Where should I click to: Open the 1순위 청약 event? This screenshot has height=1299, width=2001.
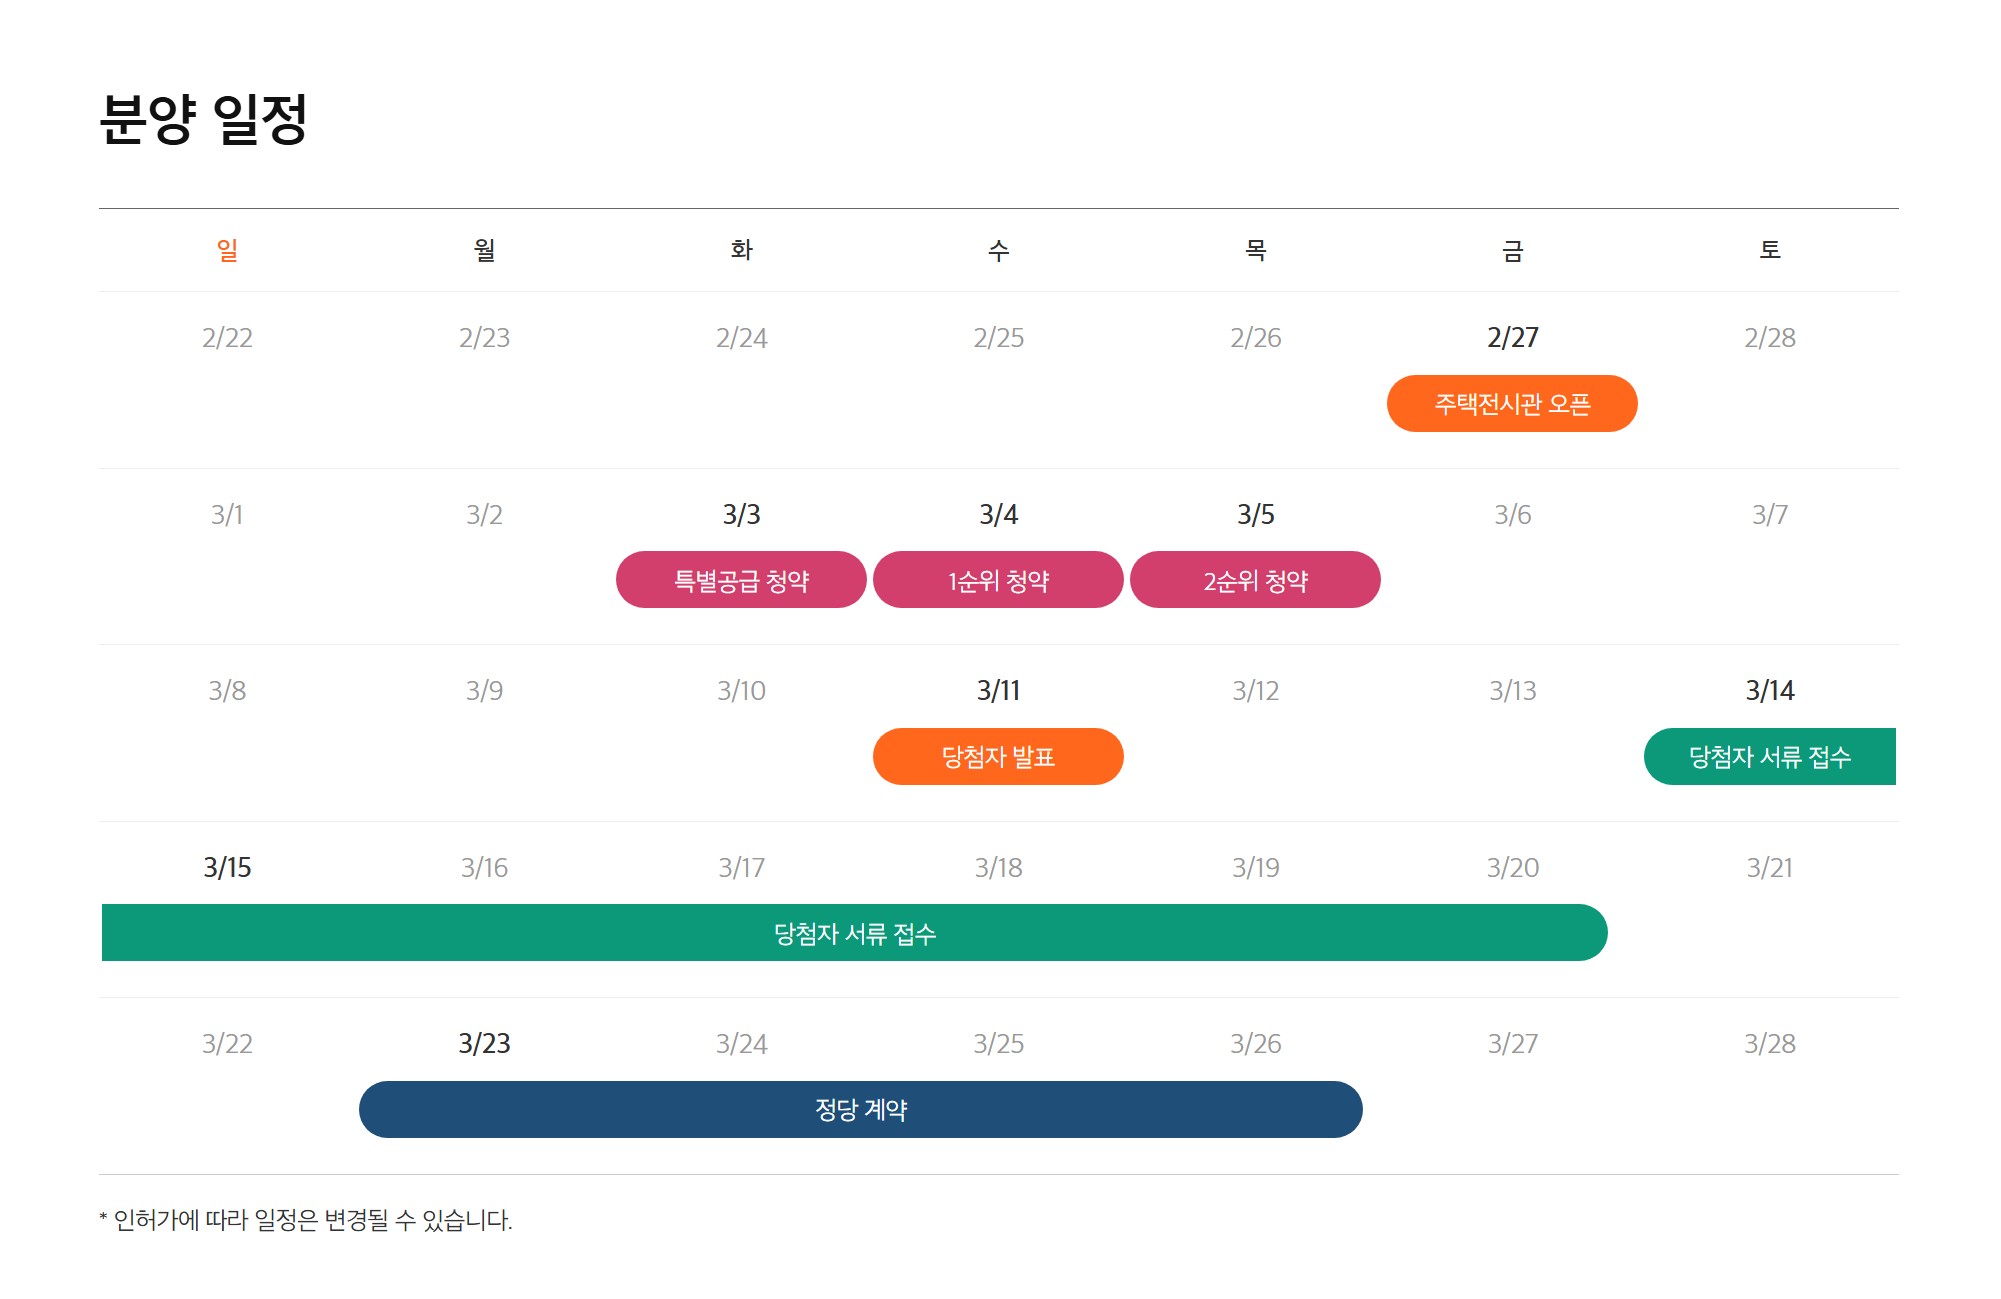tap(998, 580)
